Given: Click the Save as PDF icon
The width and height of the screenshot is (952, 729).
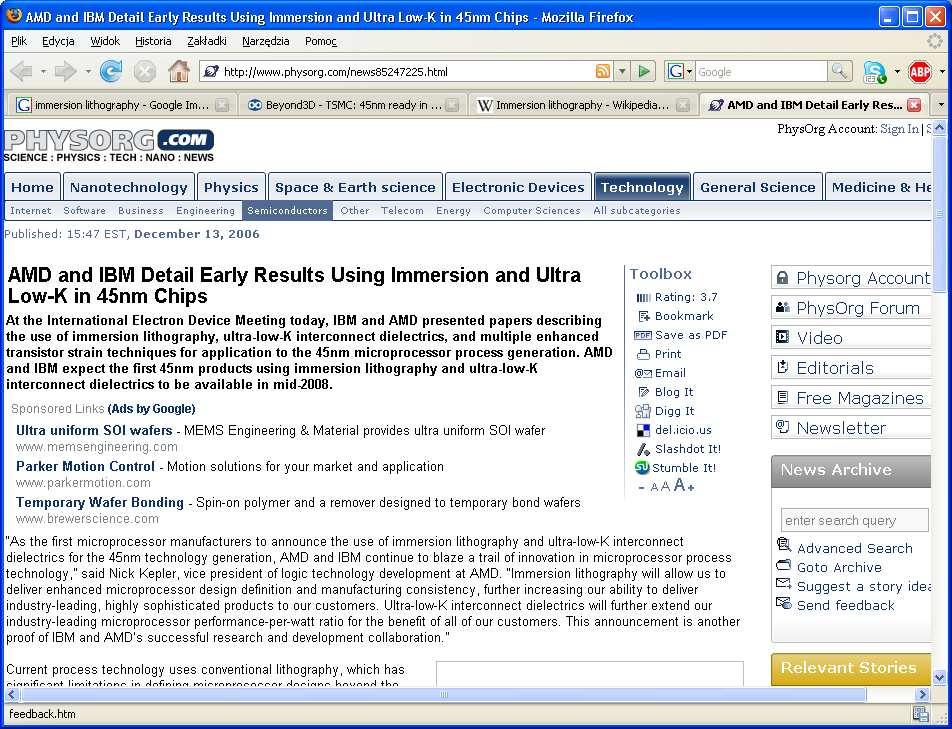Looking at the screenshot, I should [x=642, y=335].
